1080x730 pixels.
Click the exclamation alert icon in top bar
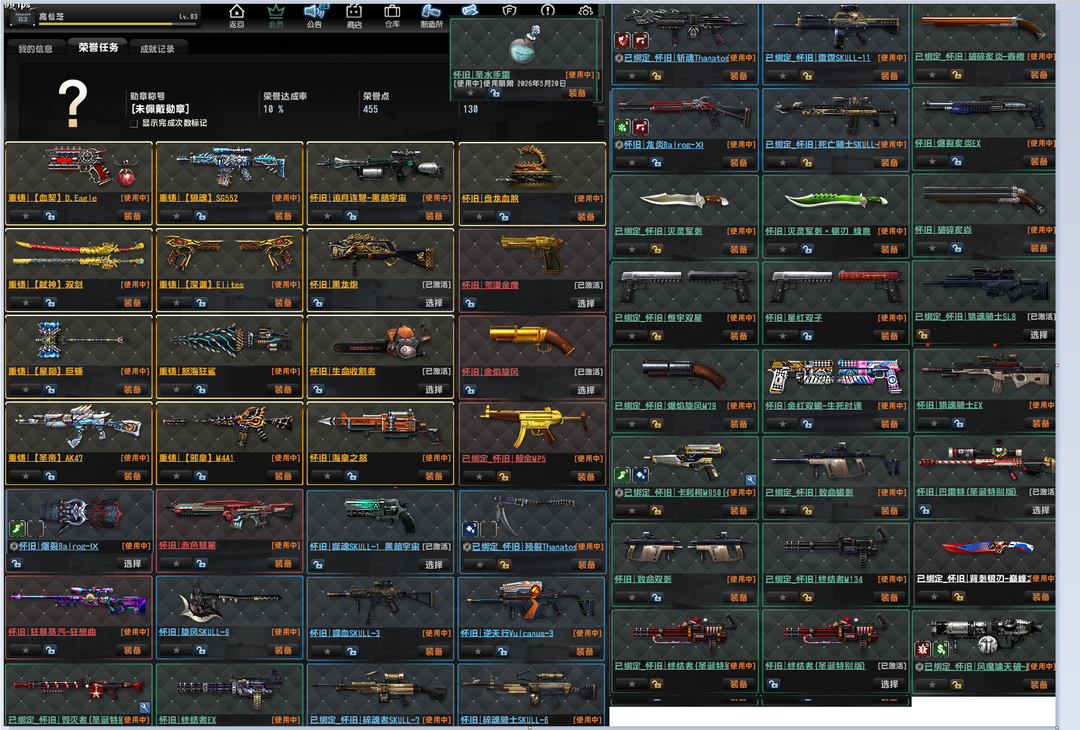pyautogui.click(x=548, y=10)
